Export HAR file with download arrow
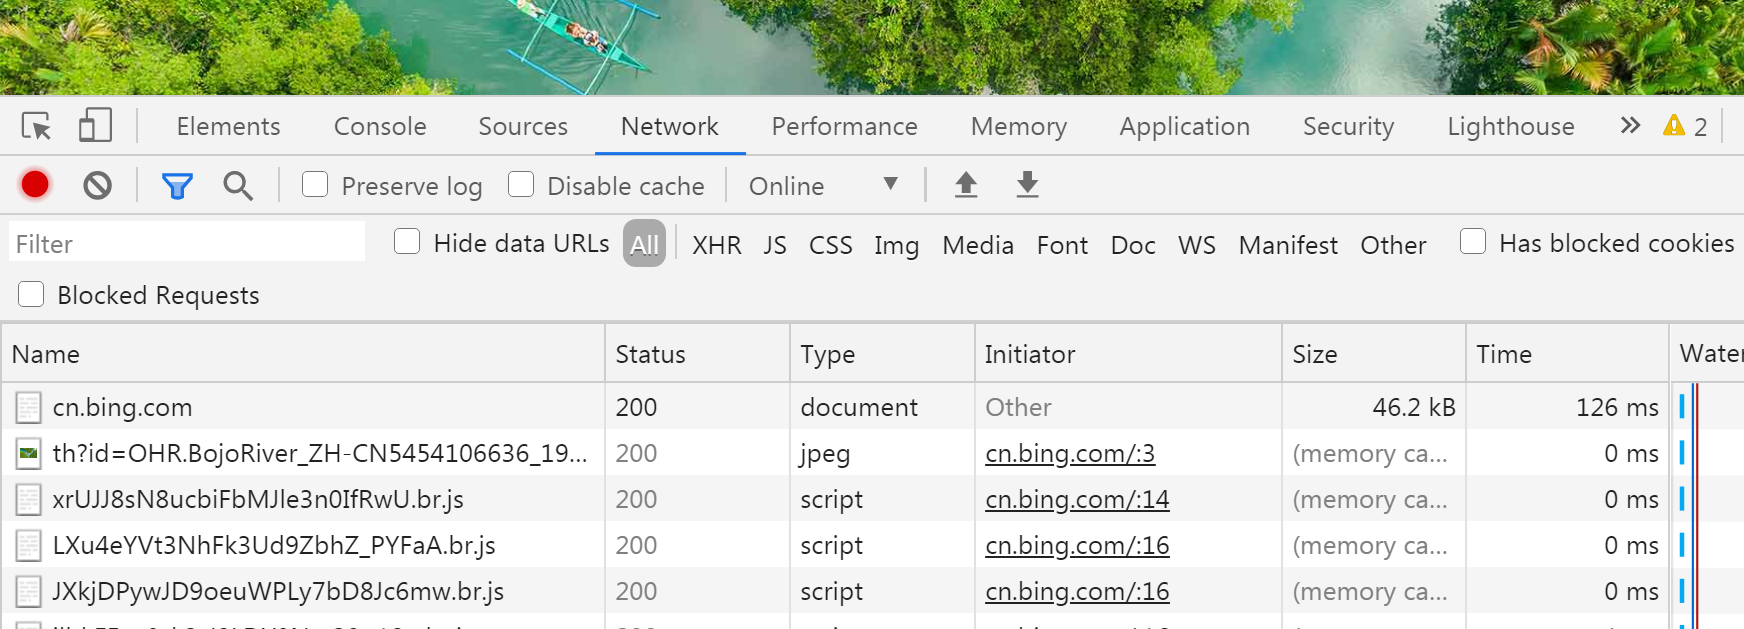The height and width of the screenshot is (629, 1744). click(1027, 185)
